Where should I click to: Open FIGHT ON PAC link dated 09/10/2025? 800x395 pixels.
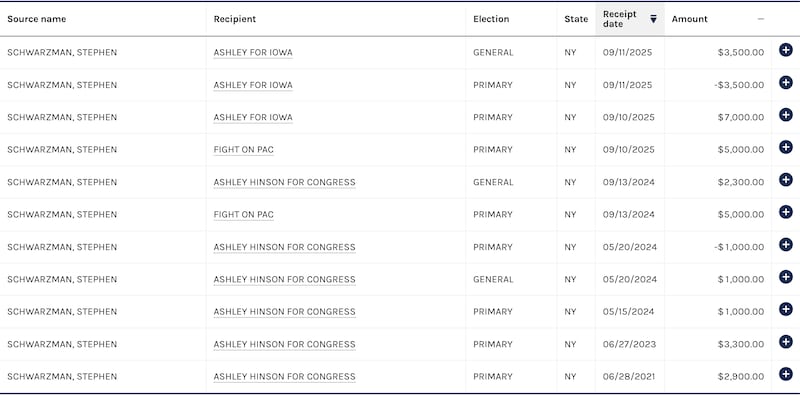[x=243, y=150]
